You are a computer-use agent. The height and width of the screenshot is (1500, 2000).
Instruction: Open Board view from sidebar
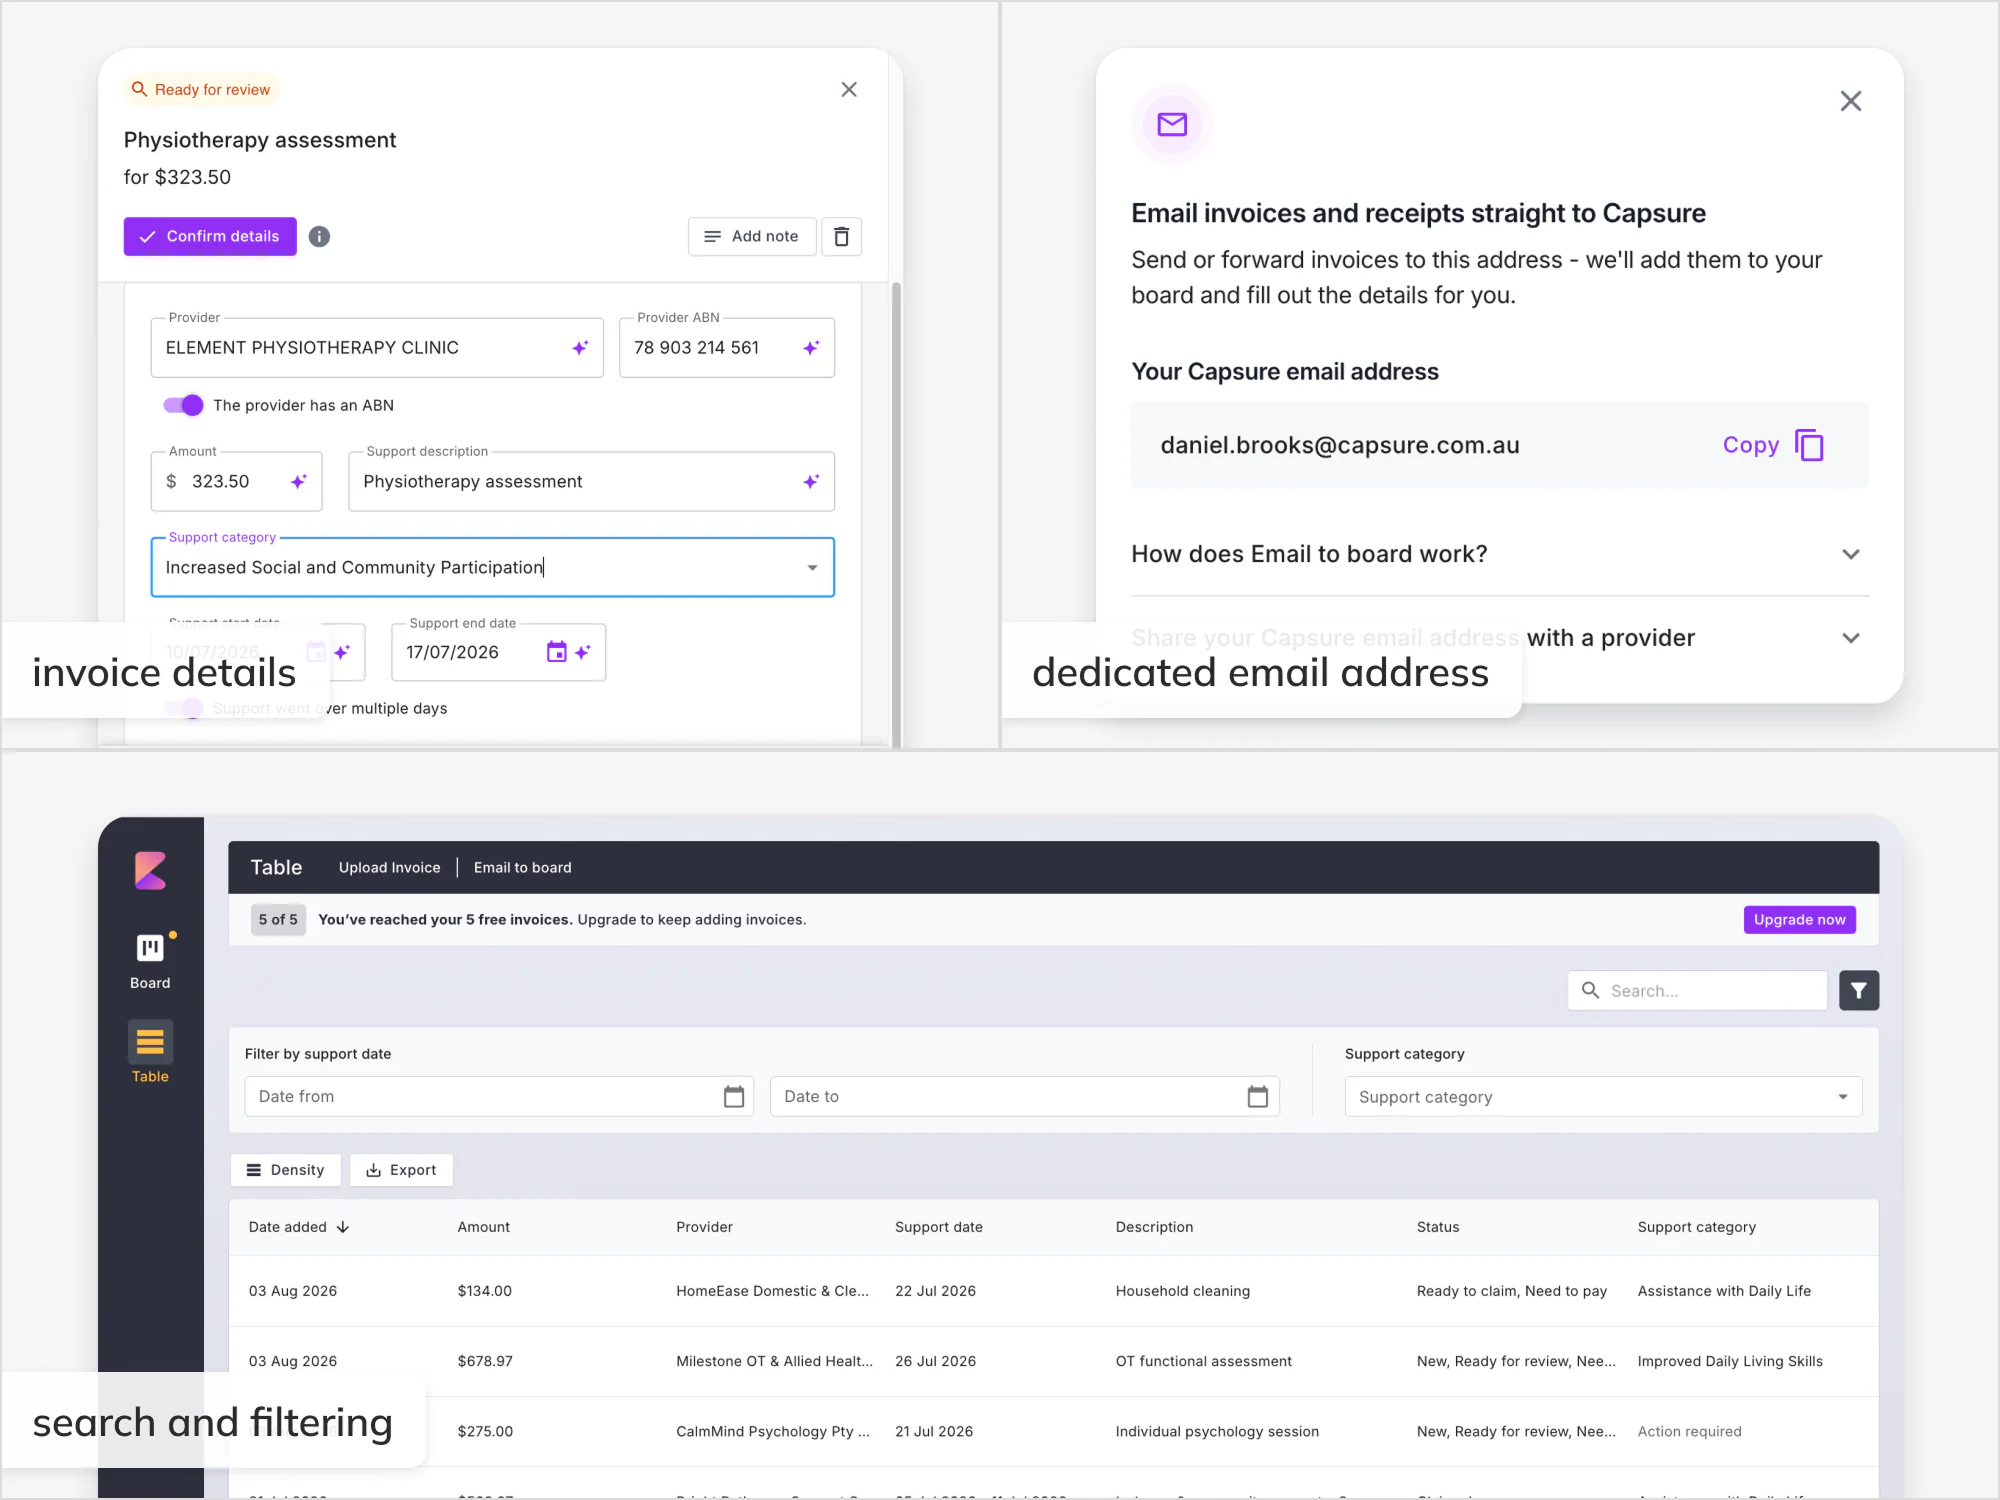pos(150,961)
